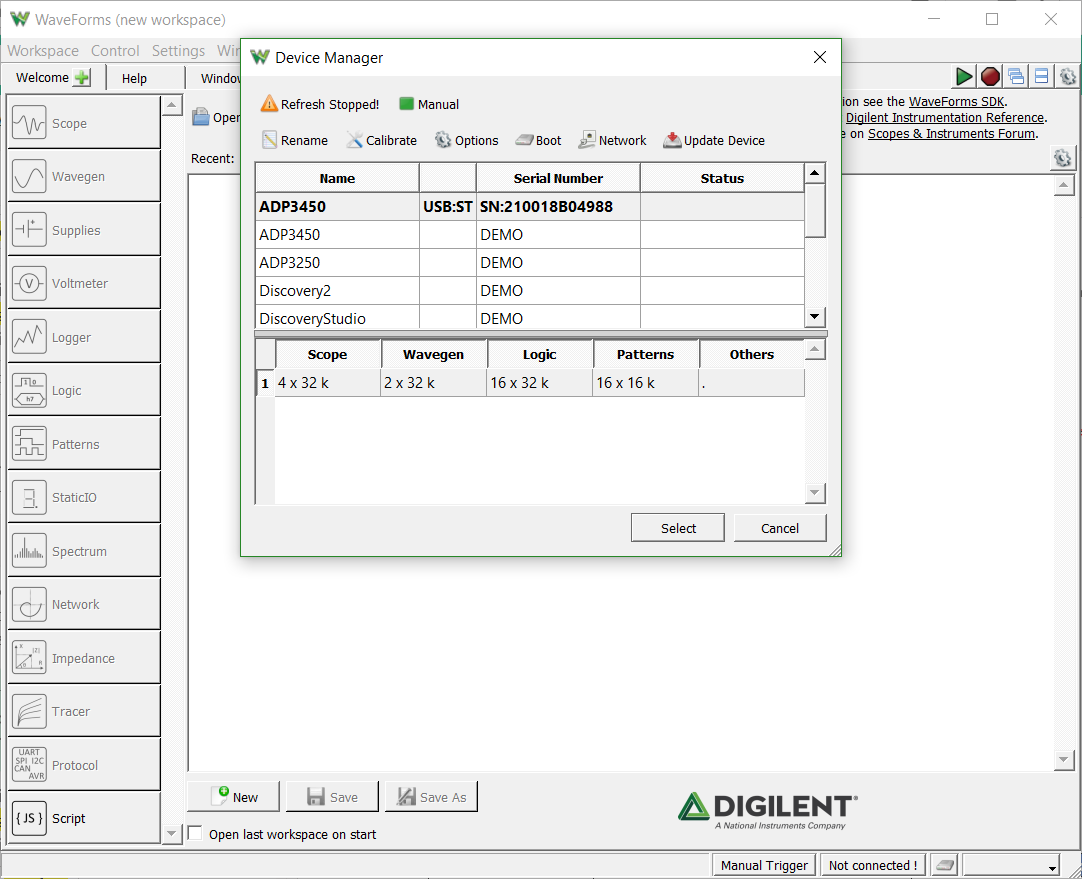This screenshot has height=879, width=1082.
Task: Open the Workspace menu
Action: 43,50
